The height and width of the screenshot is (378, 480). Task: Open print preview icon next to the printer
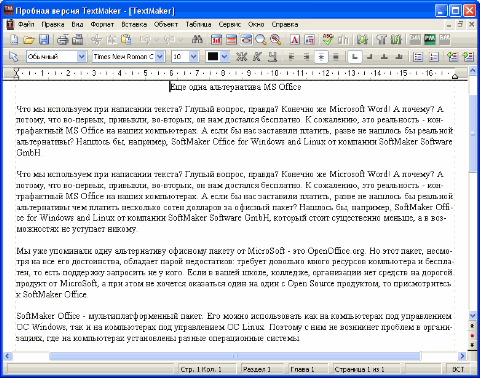pos(78,40)
